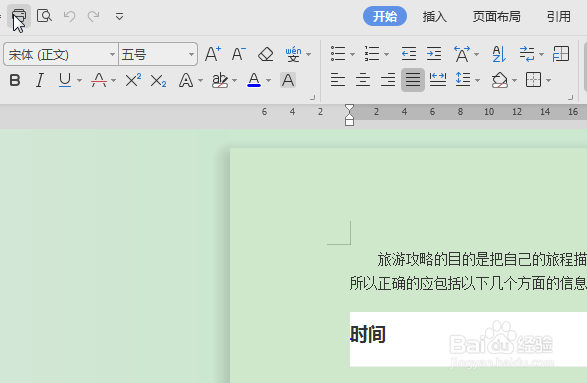Viewport: 587px width, 383px height.
Task: Toggle character shading button
Action: click(x=288, y=80)
